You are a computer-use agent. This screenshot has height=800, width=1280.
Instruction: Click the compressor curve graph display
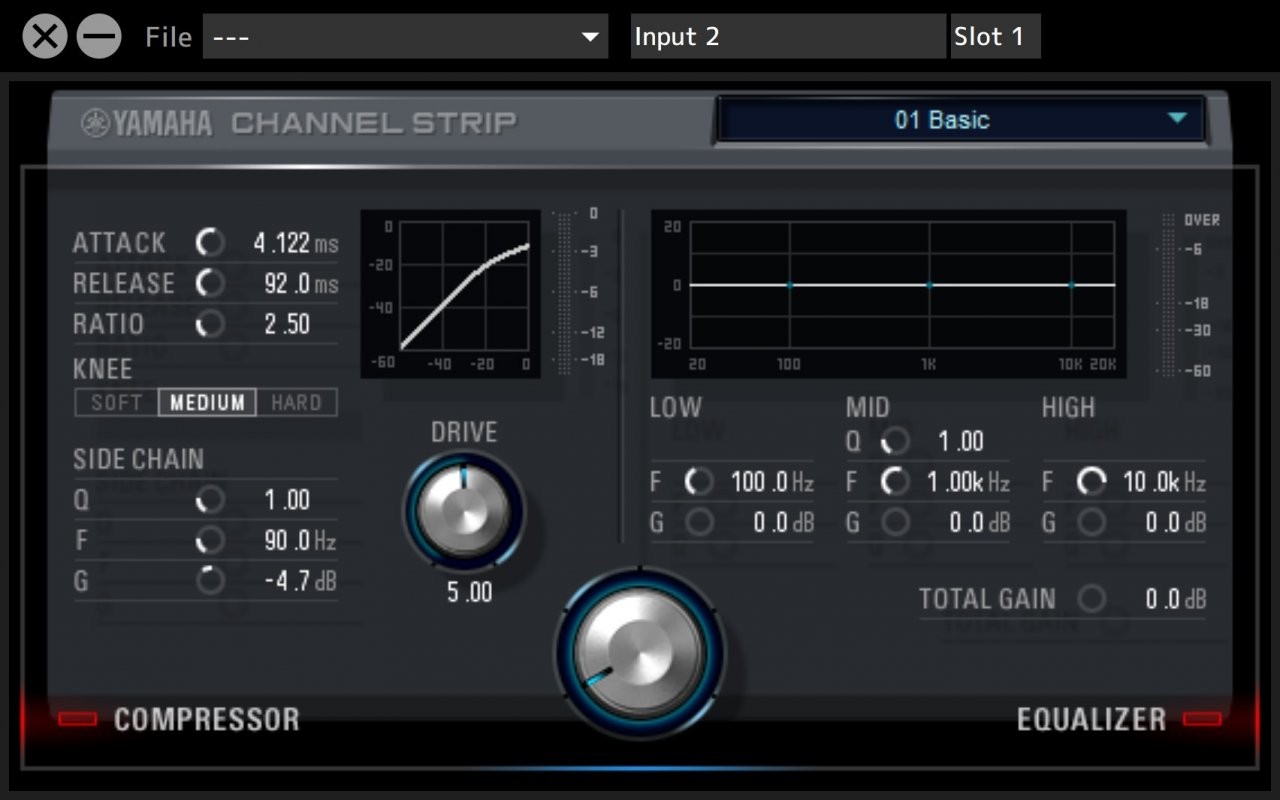(x=451, y=294)
